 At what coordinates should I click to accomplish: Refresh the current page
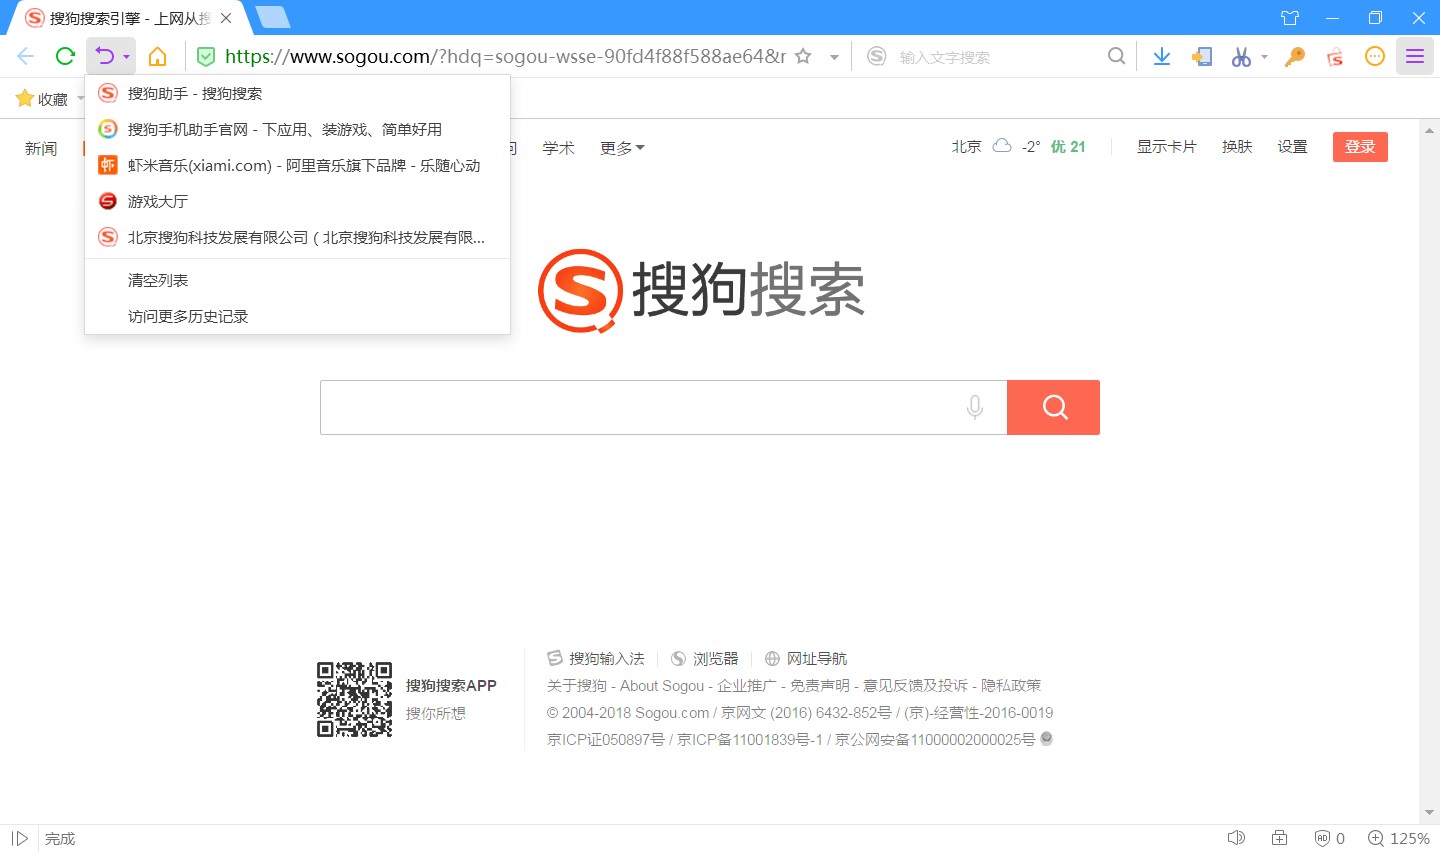(64, 56)
